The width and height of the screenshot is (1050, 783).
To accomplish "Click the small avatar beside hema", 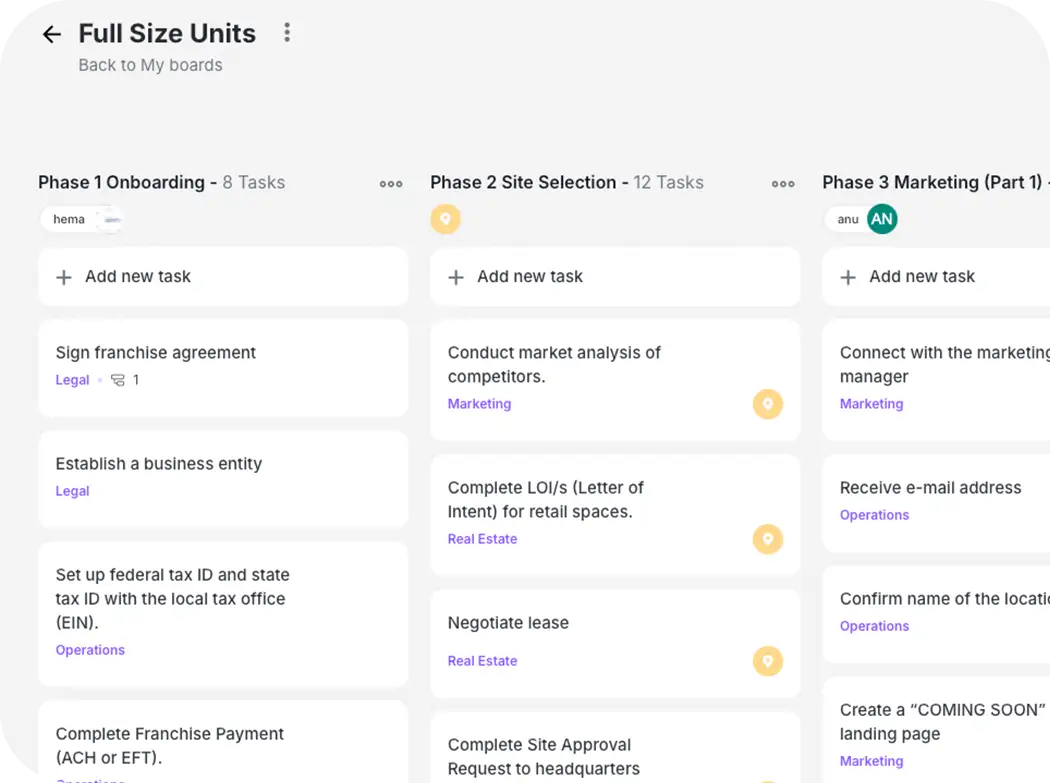I will pos(111,219).
